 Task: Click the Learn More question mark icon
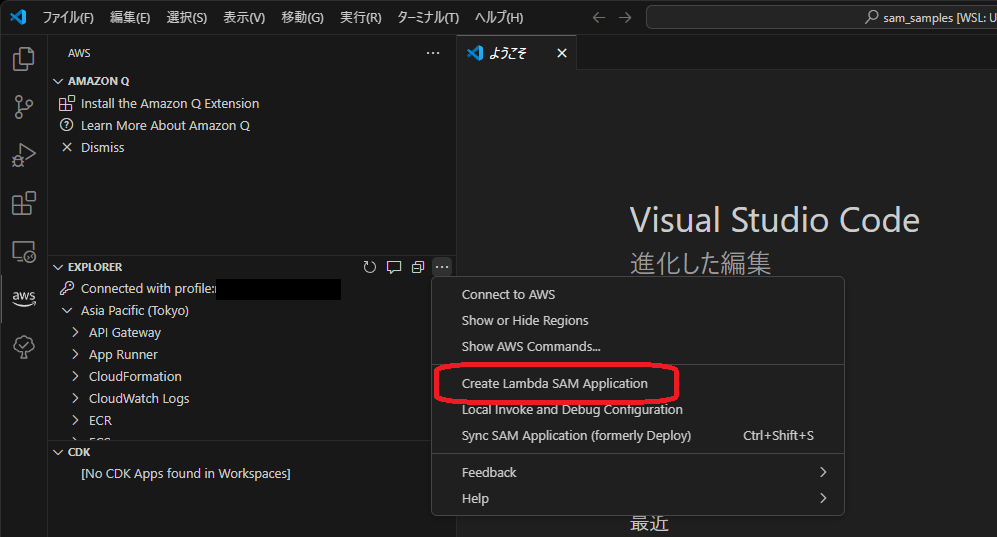tap(67, 125)
